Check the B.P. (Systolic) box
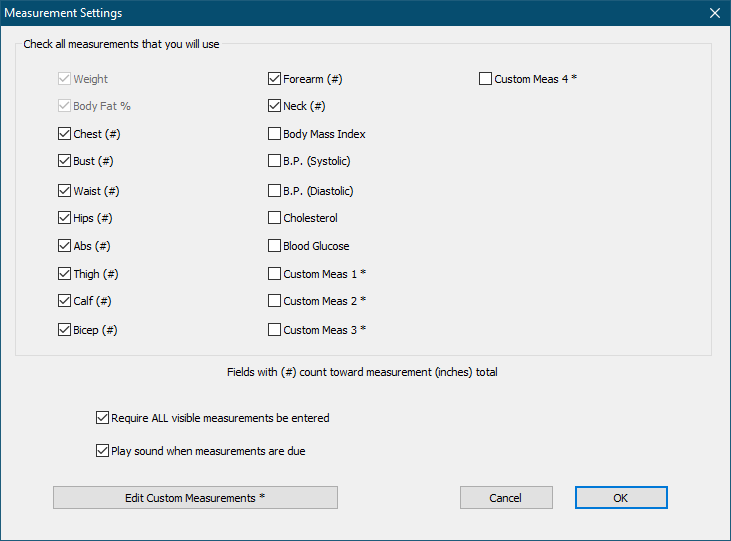Viewport: 731px width, 541px height. (275, 161)
